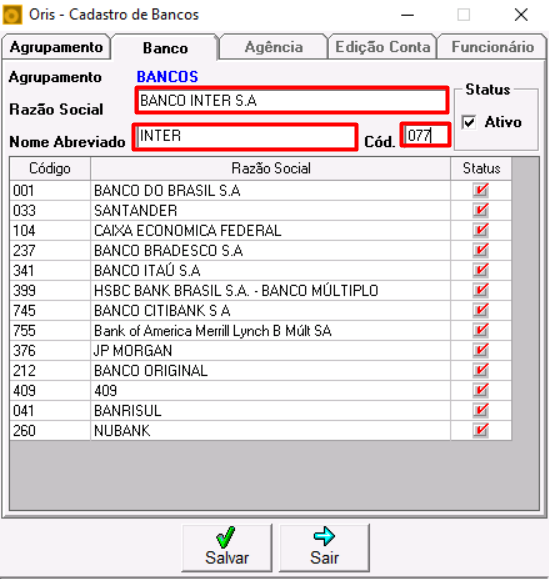The image size is (549, 579).
Task: Select BANCO BRADESCO S.A row
Action: pyautogui.click(x=261, y=250)
